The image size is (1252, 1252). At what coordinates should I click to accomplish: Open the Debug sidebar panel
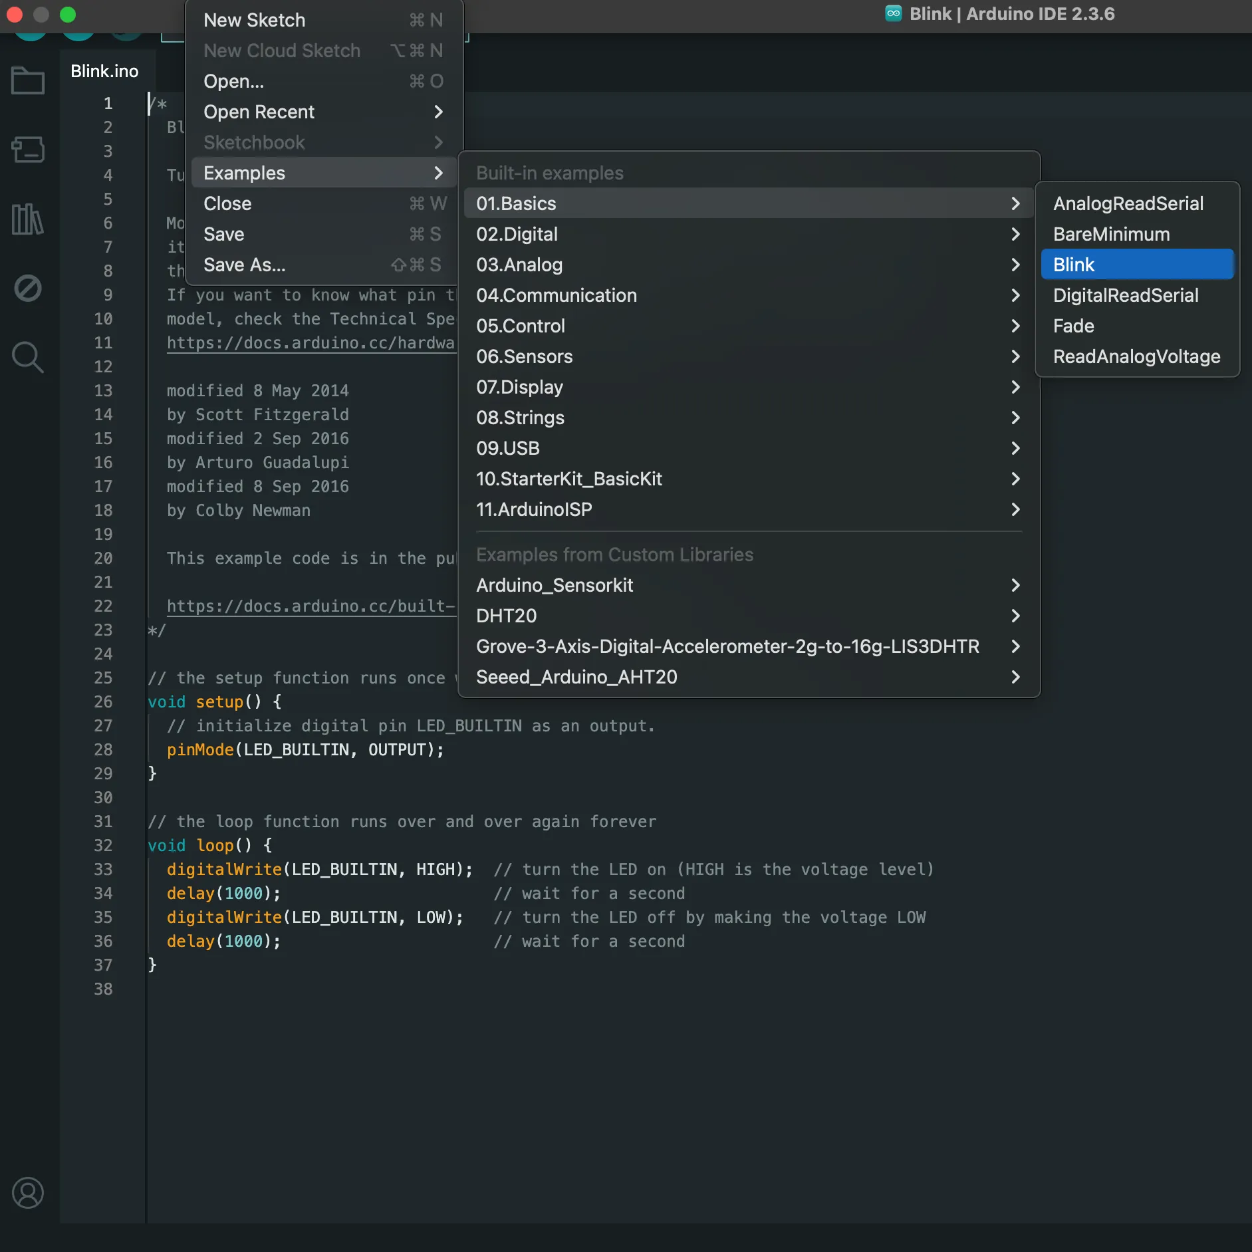[27, 287]
